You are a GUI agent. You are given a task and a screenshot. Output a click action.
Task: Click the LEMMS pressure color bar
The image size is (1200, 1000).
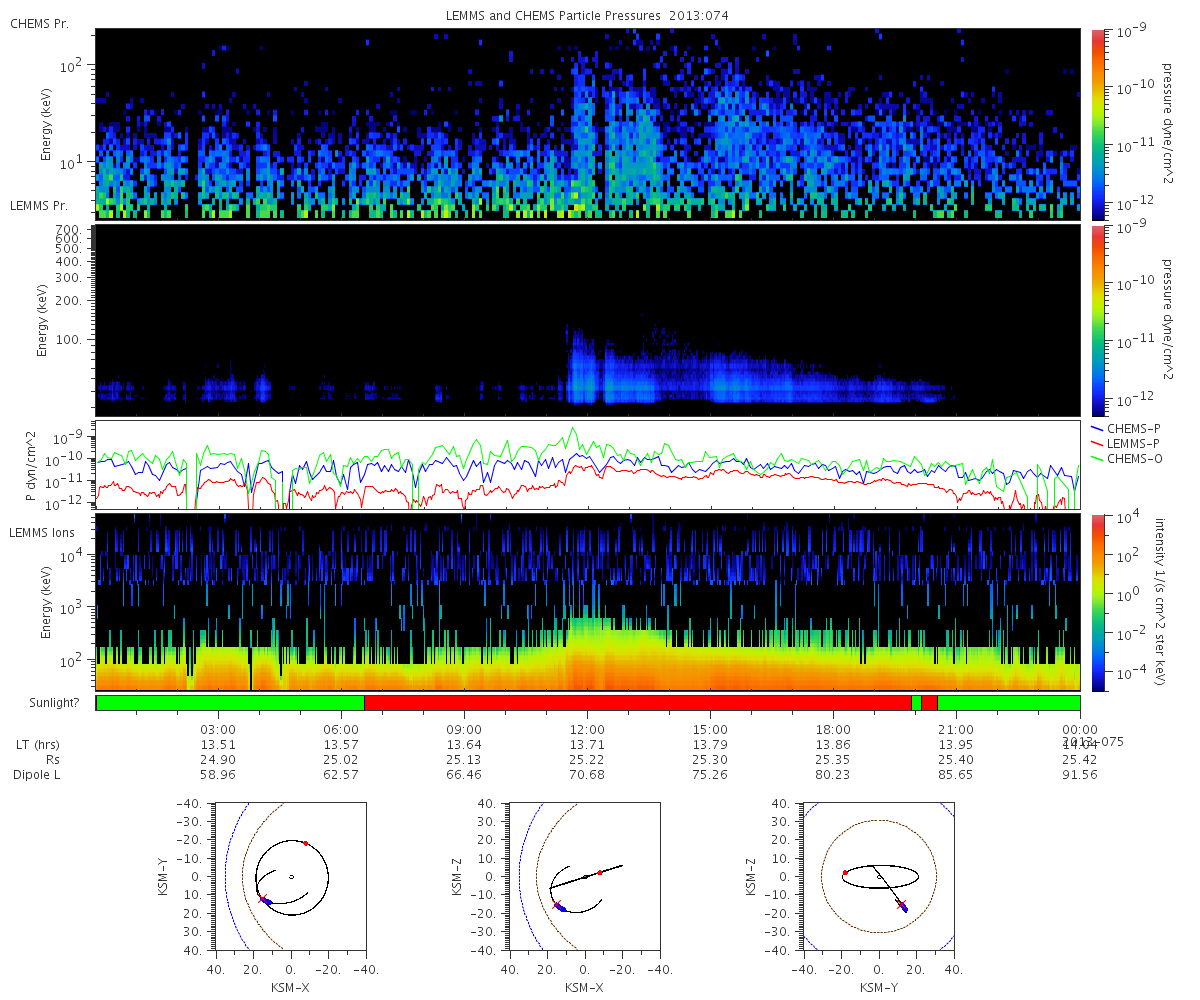[1097, 320]
